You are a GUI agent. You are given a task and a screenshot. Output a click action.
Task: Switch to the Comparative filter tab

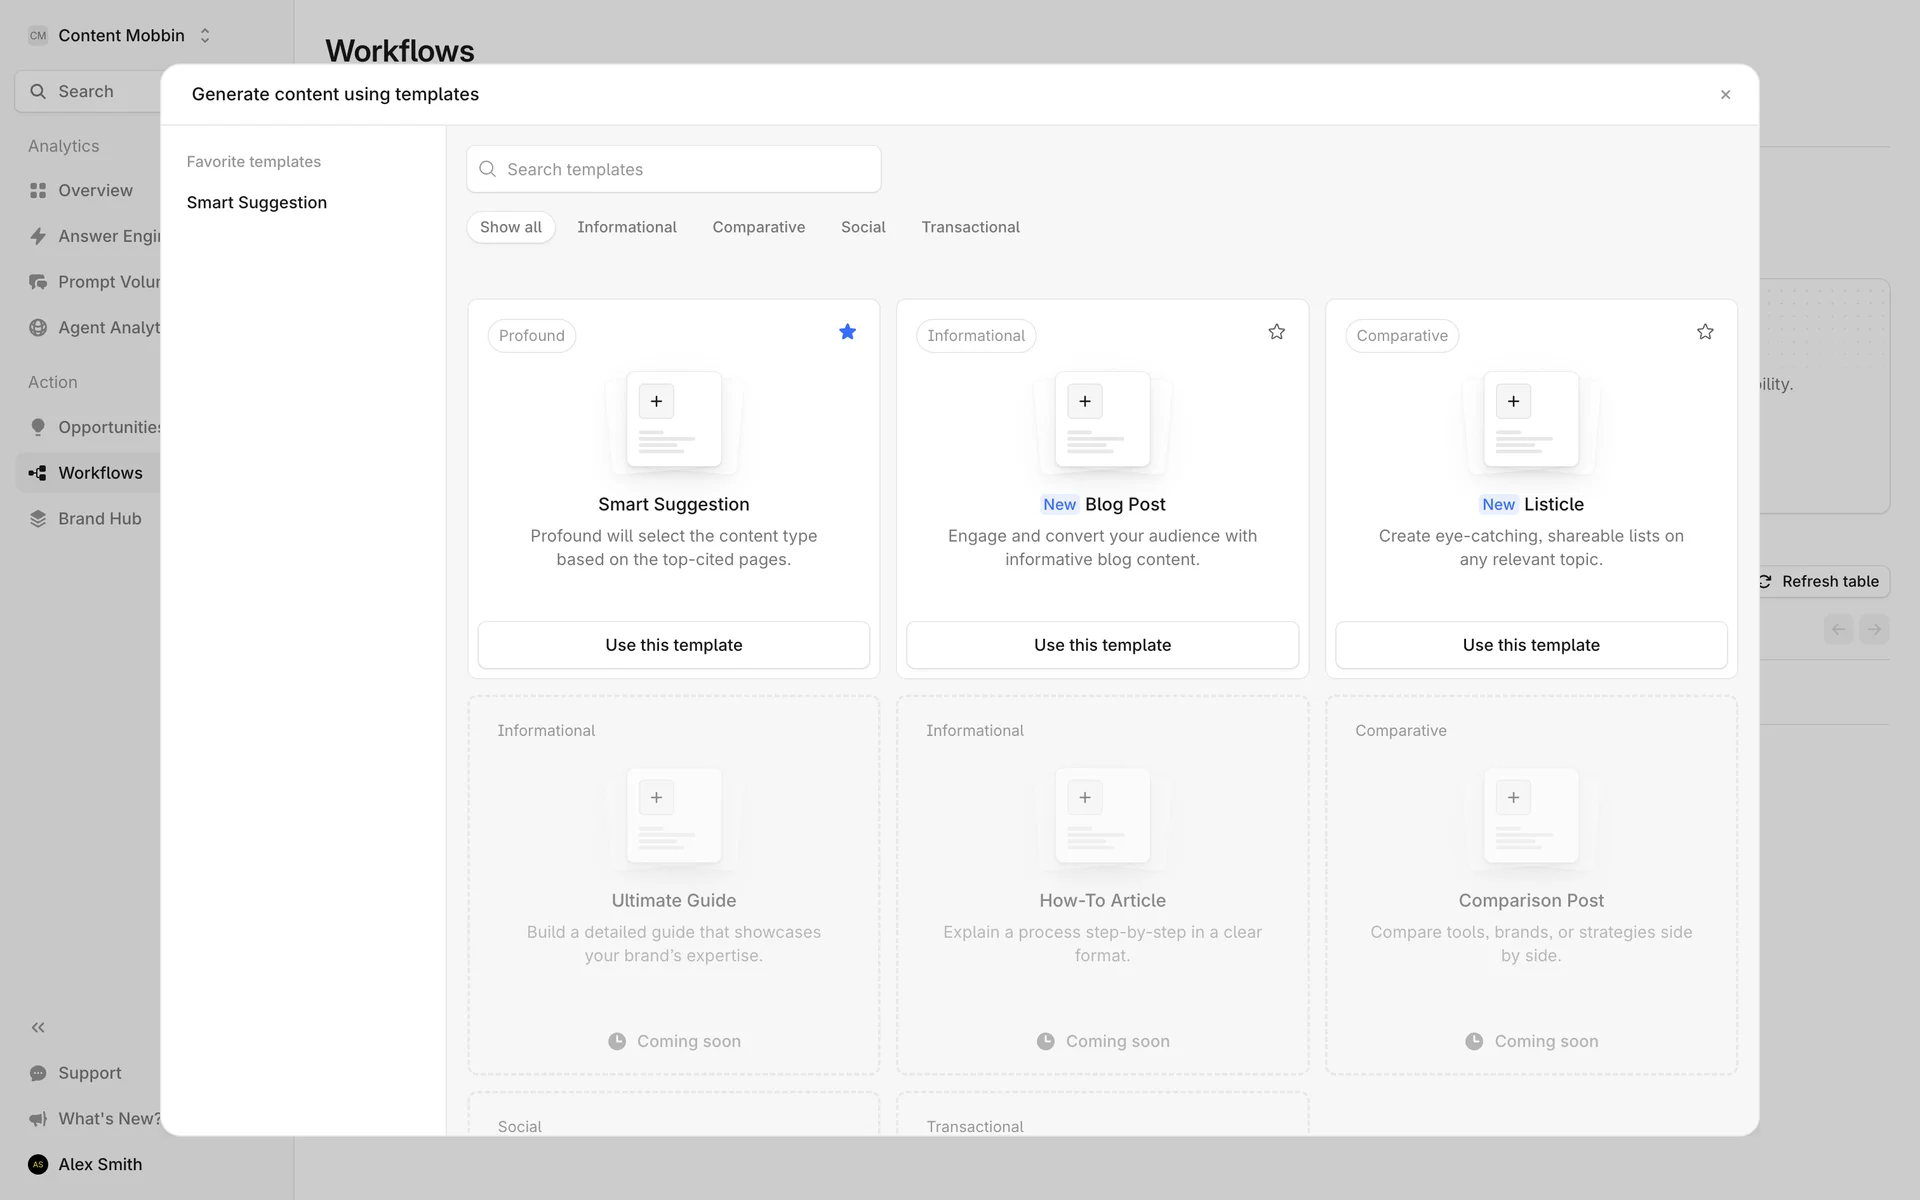coord(758,227)
